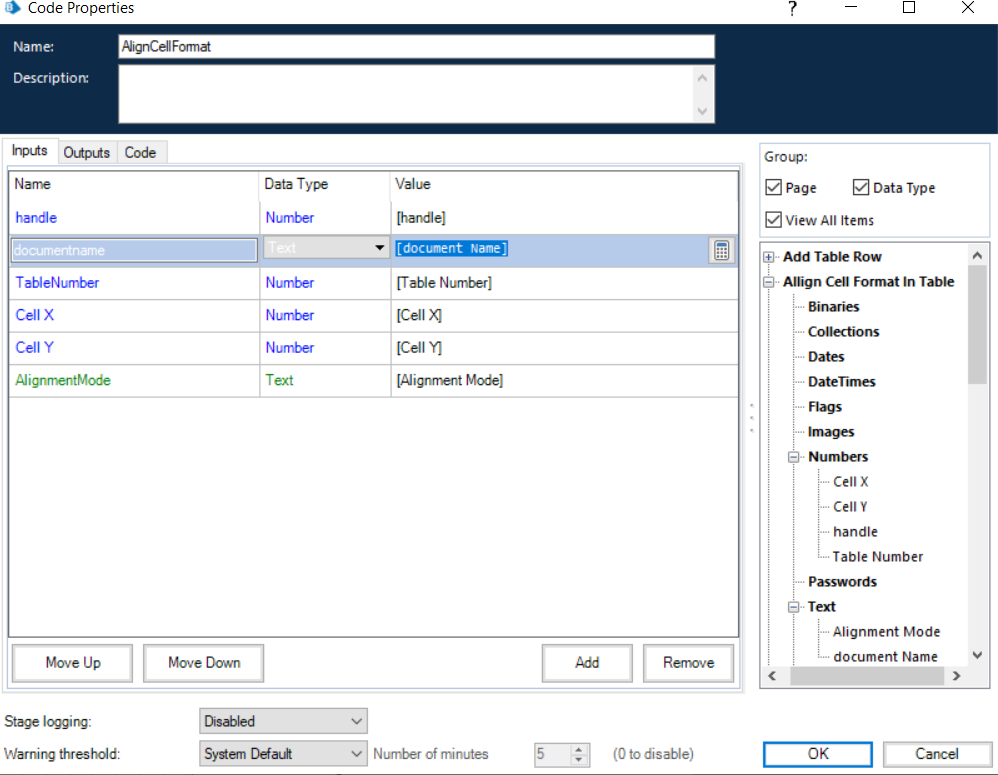Open the Warning threshold dropdown
The height and width of the screenshot is (775, 998).
point(283,754)
